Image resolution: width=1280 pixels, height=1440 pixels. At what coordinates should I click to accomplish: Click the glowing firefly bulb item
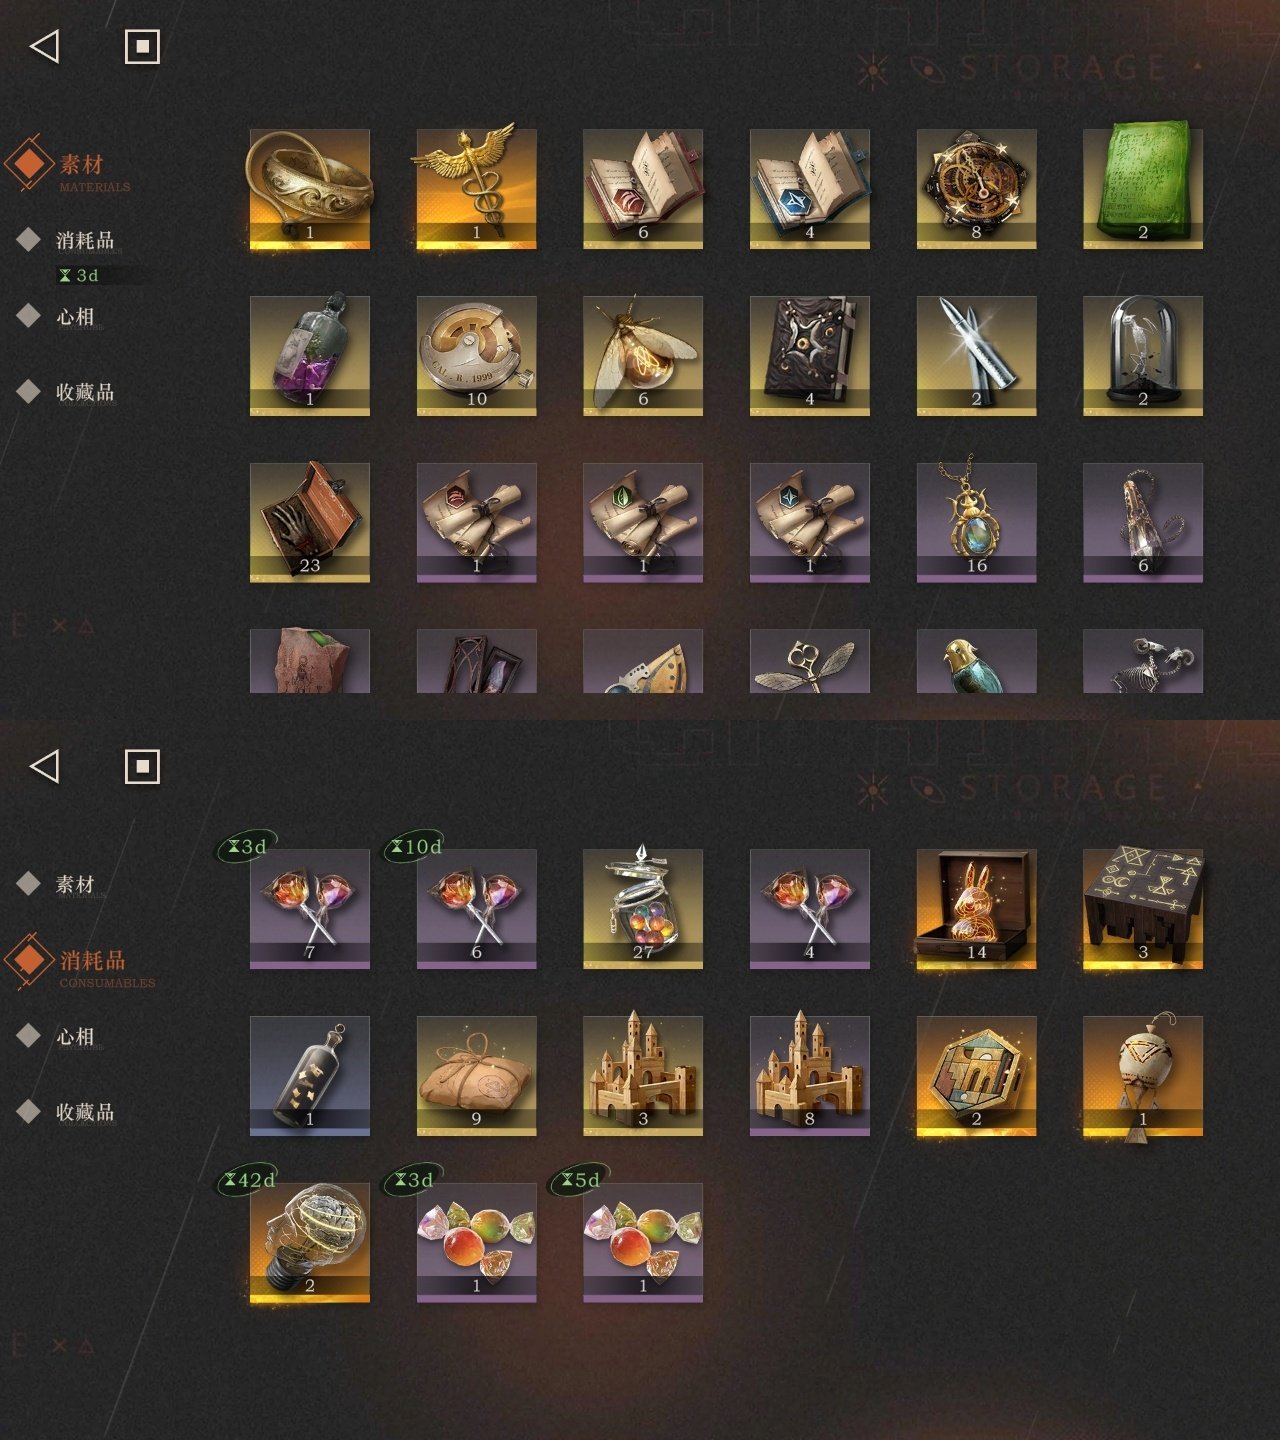[x=643, y=356]
